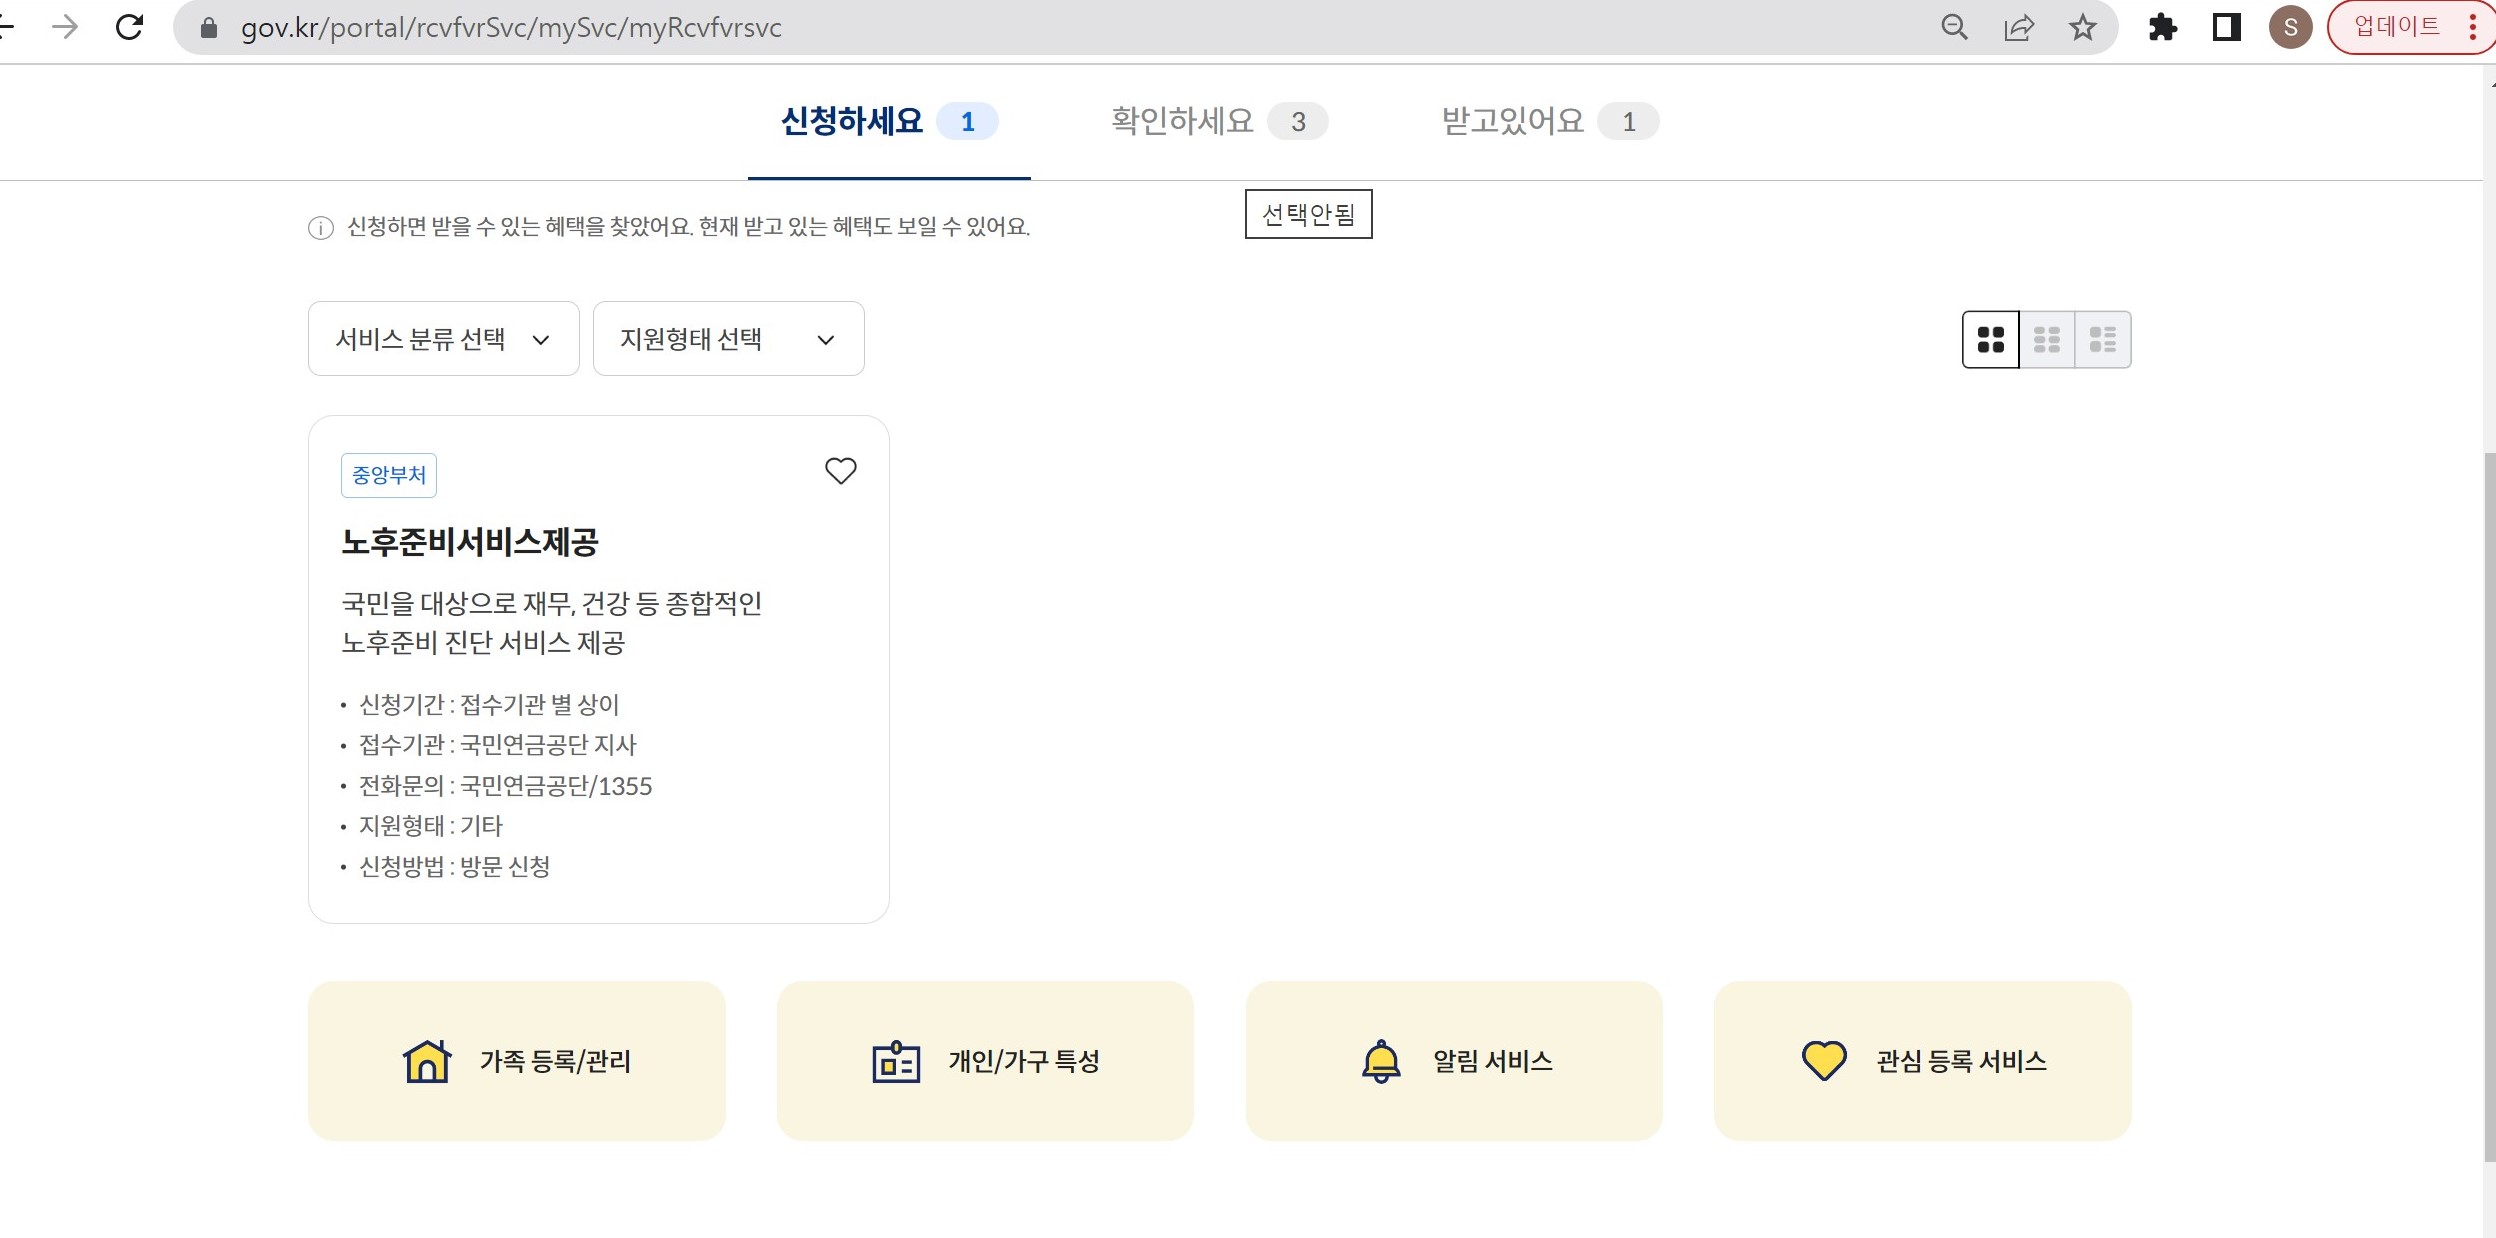Click the browser reload icon

pyautogui.click(x=130, y=27)
